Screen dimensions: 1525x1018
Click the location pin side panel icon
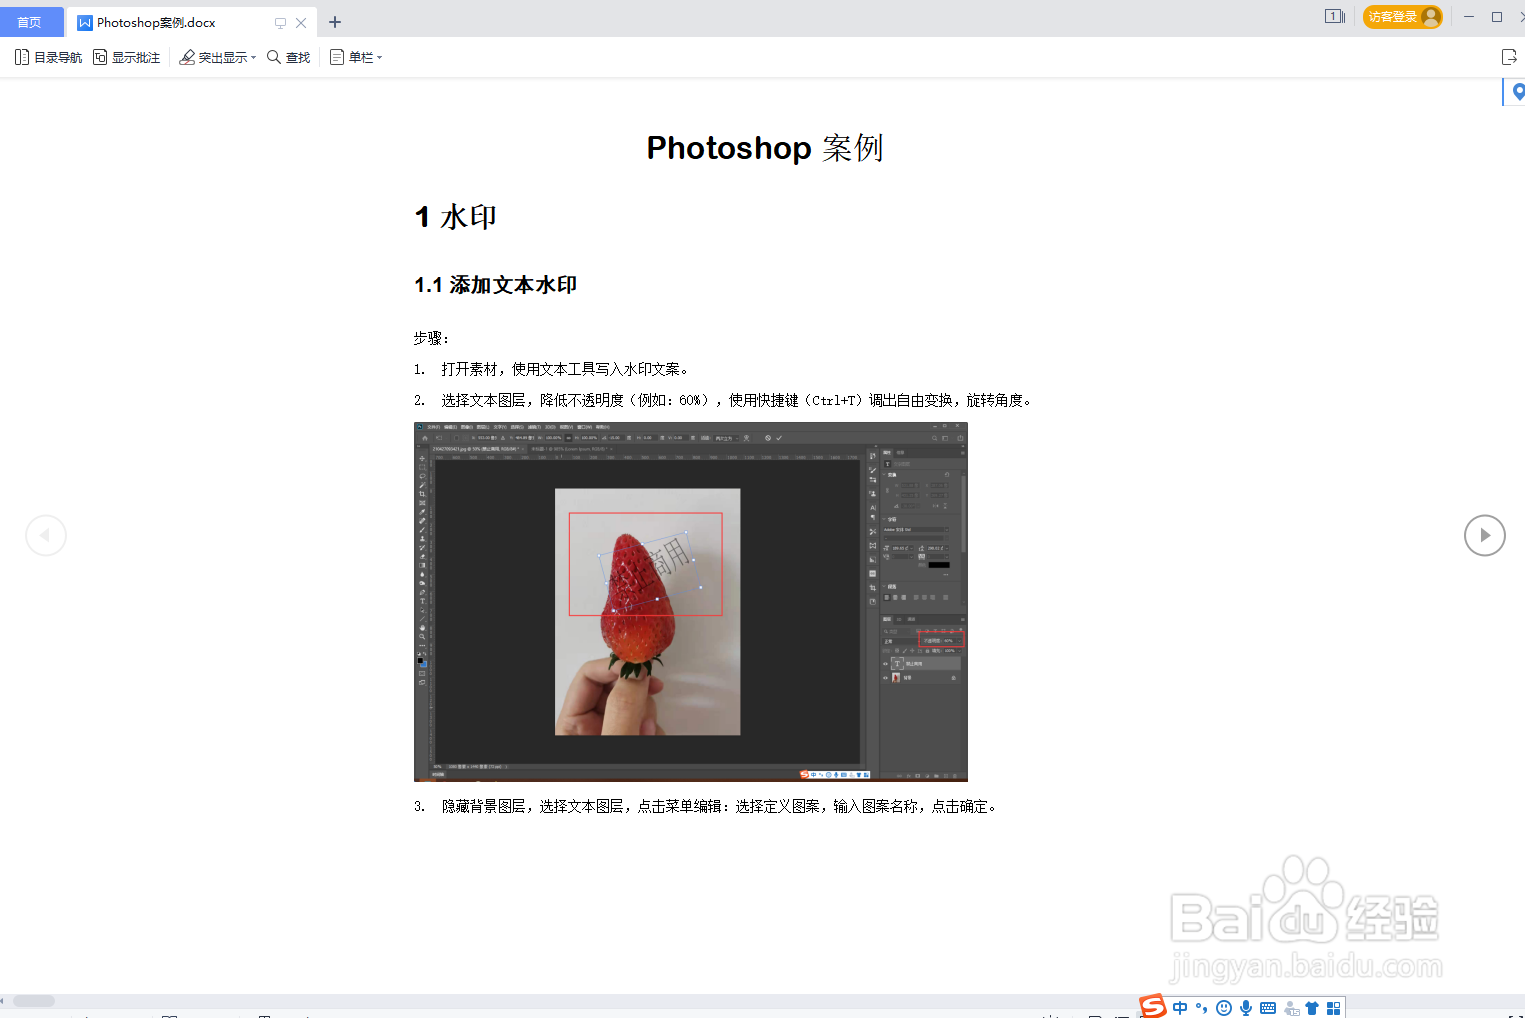(1518, 92)
